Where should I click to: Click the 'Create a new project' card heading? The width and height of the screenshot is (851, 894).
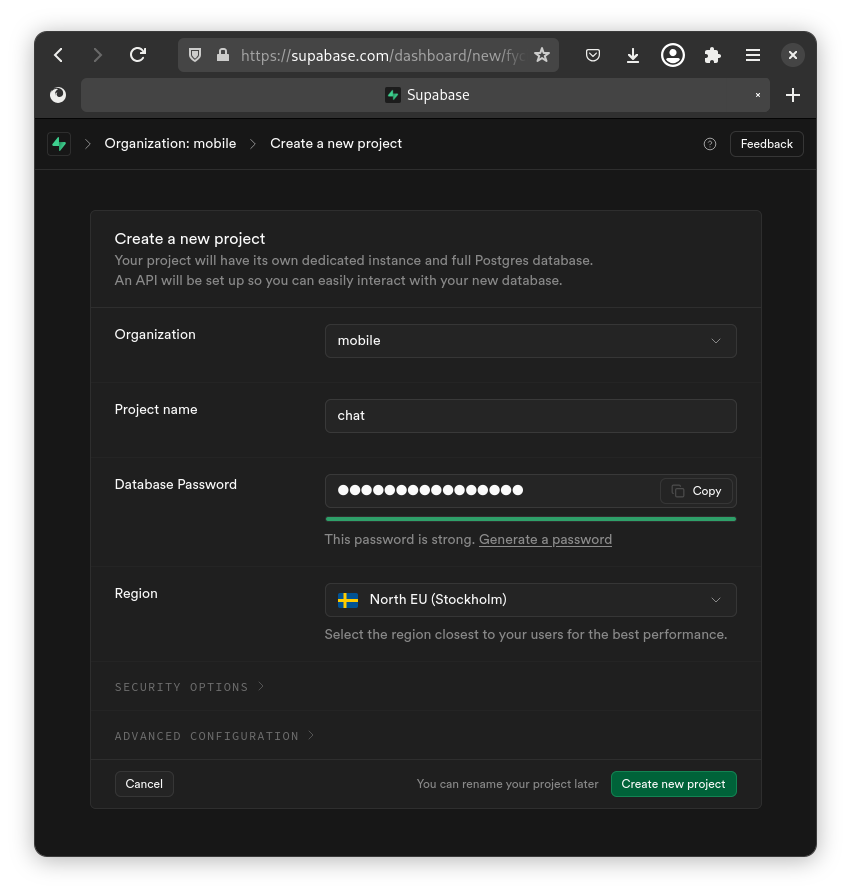(190, 239)
